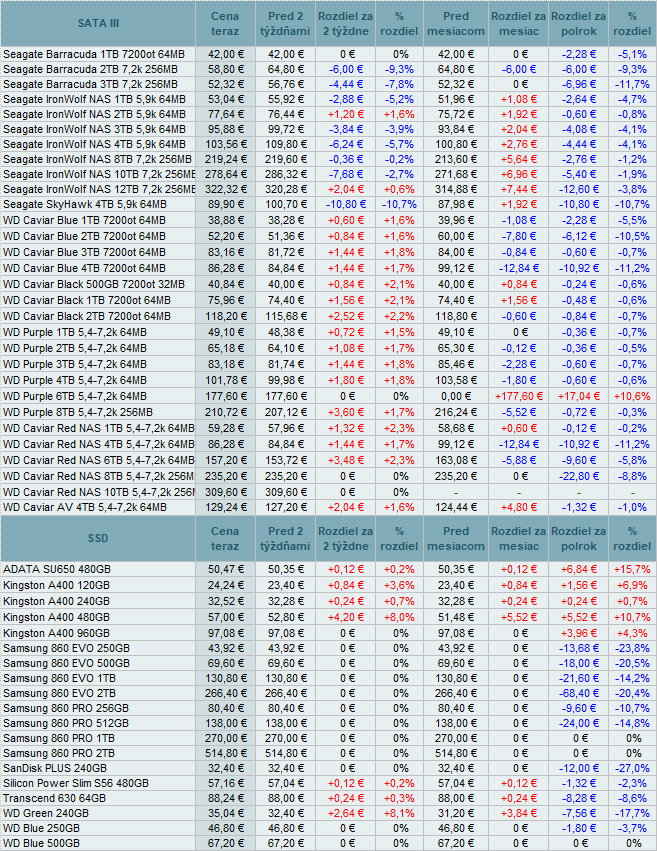Click WD Caviar Red NAS 8TB half-year difference -22,80 €
Image resolution: width=657 pixels, height=851 pixels.
coord(579,477)
